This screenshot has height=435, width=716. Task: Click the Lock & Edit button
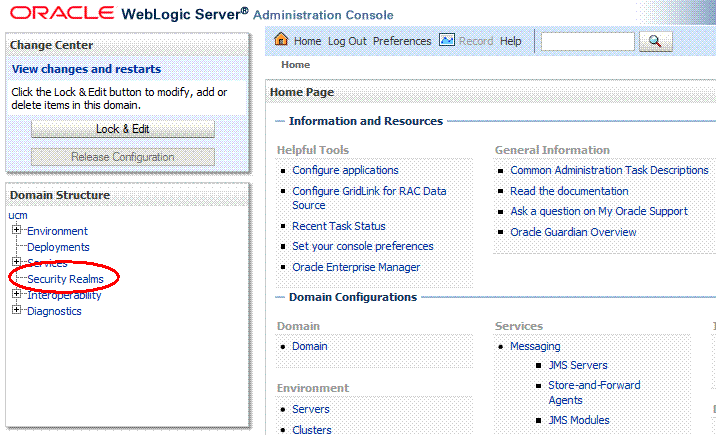coord(123,129)
